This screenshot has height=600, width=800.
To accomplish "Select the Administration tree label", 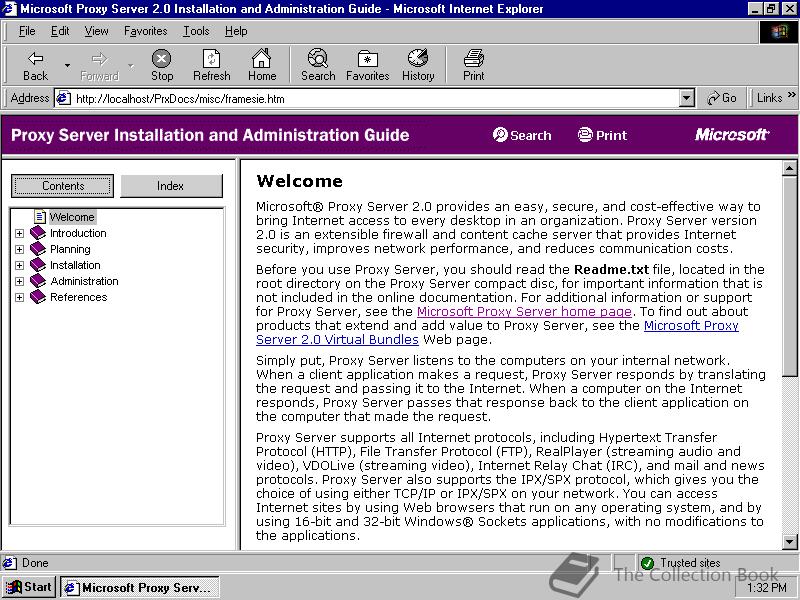I will tap(84, 281).
